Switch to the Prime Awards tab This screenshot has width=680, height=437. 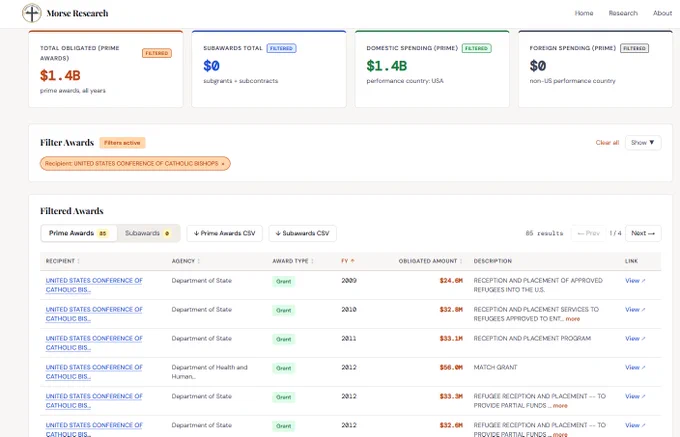[x=78, y=233]
